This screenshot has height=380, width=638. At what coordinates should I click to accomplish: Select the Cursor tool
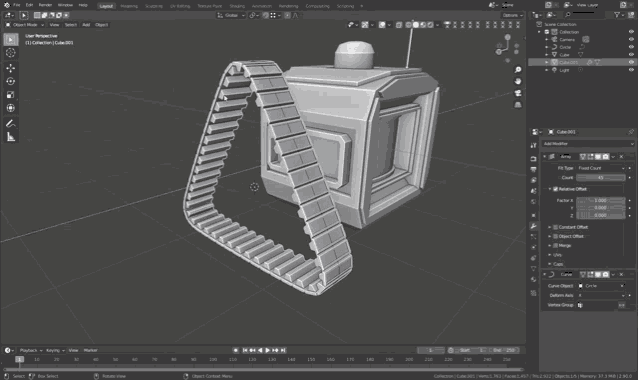(11, 52)
